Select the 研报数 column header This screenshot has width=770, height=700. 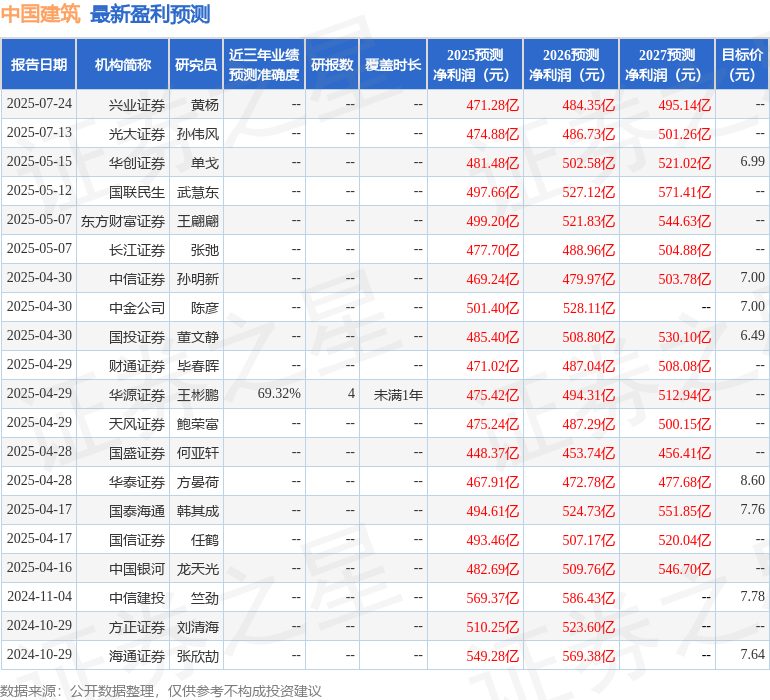[x=332, y=64]
